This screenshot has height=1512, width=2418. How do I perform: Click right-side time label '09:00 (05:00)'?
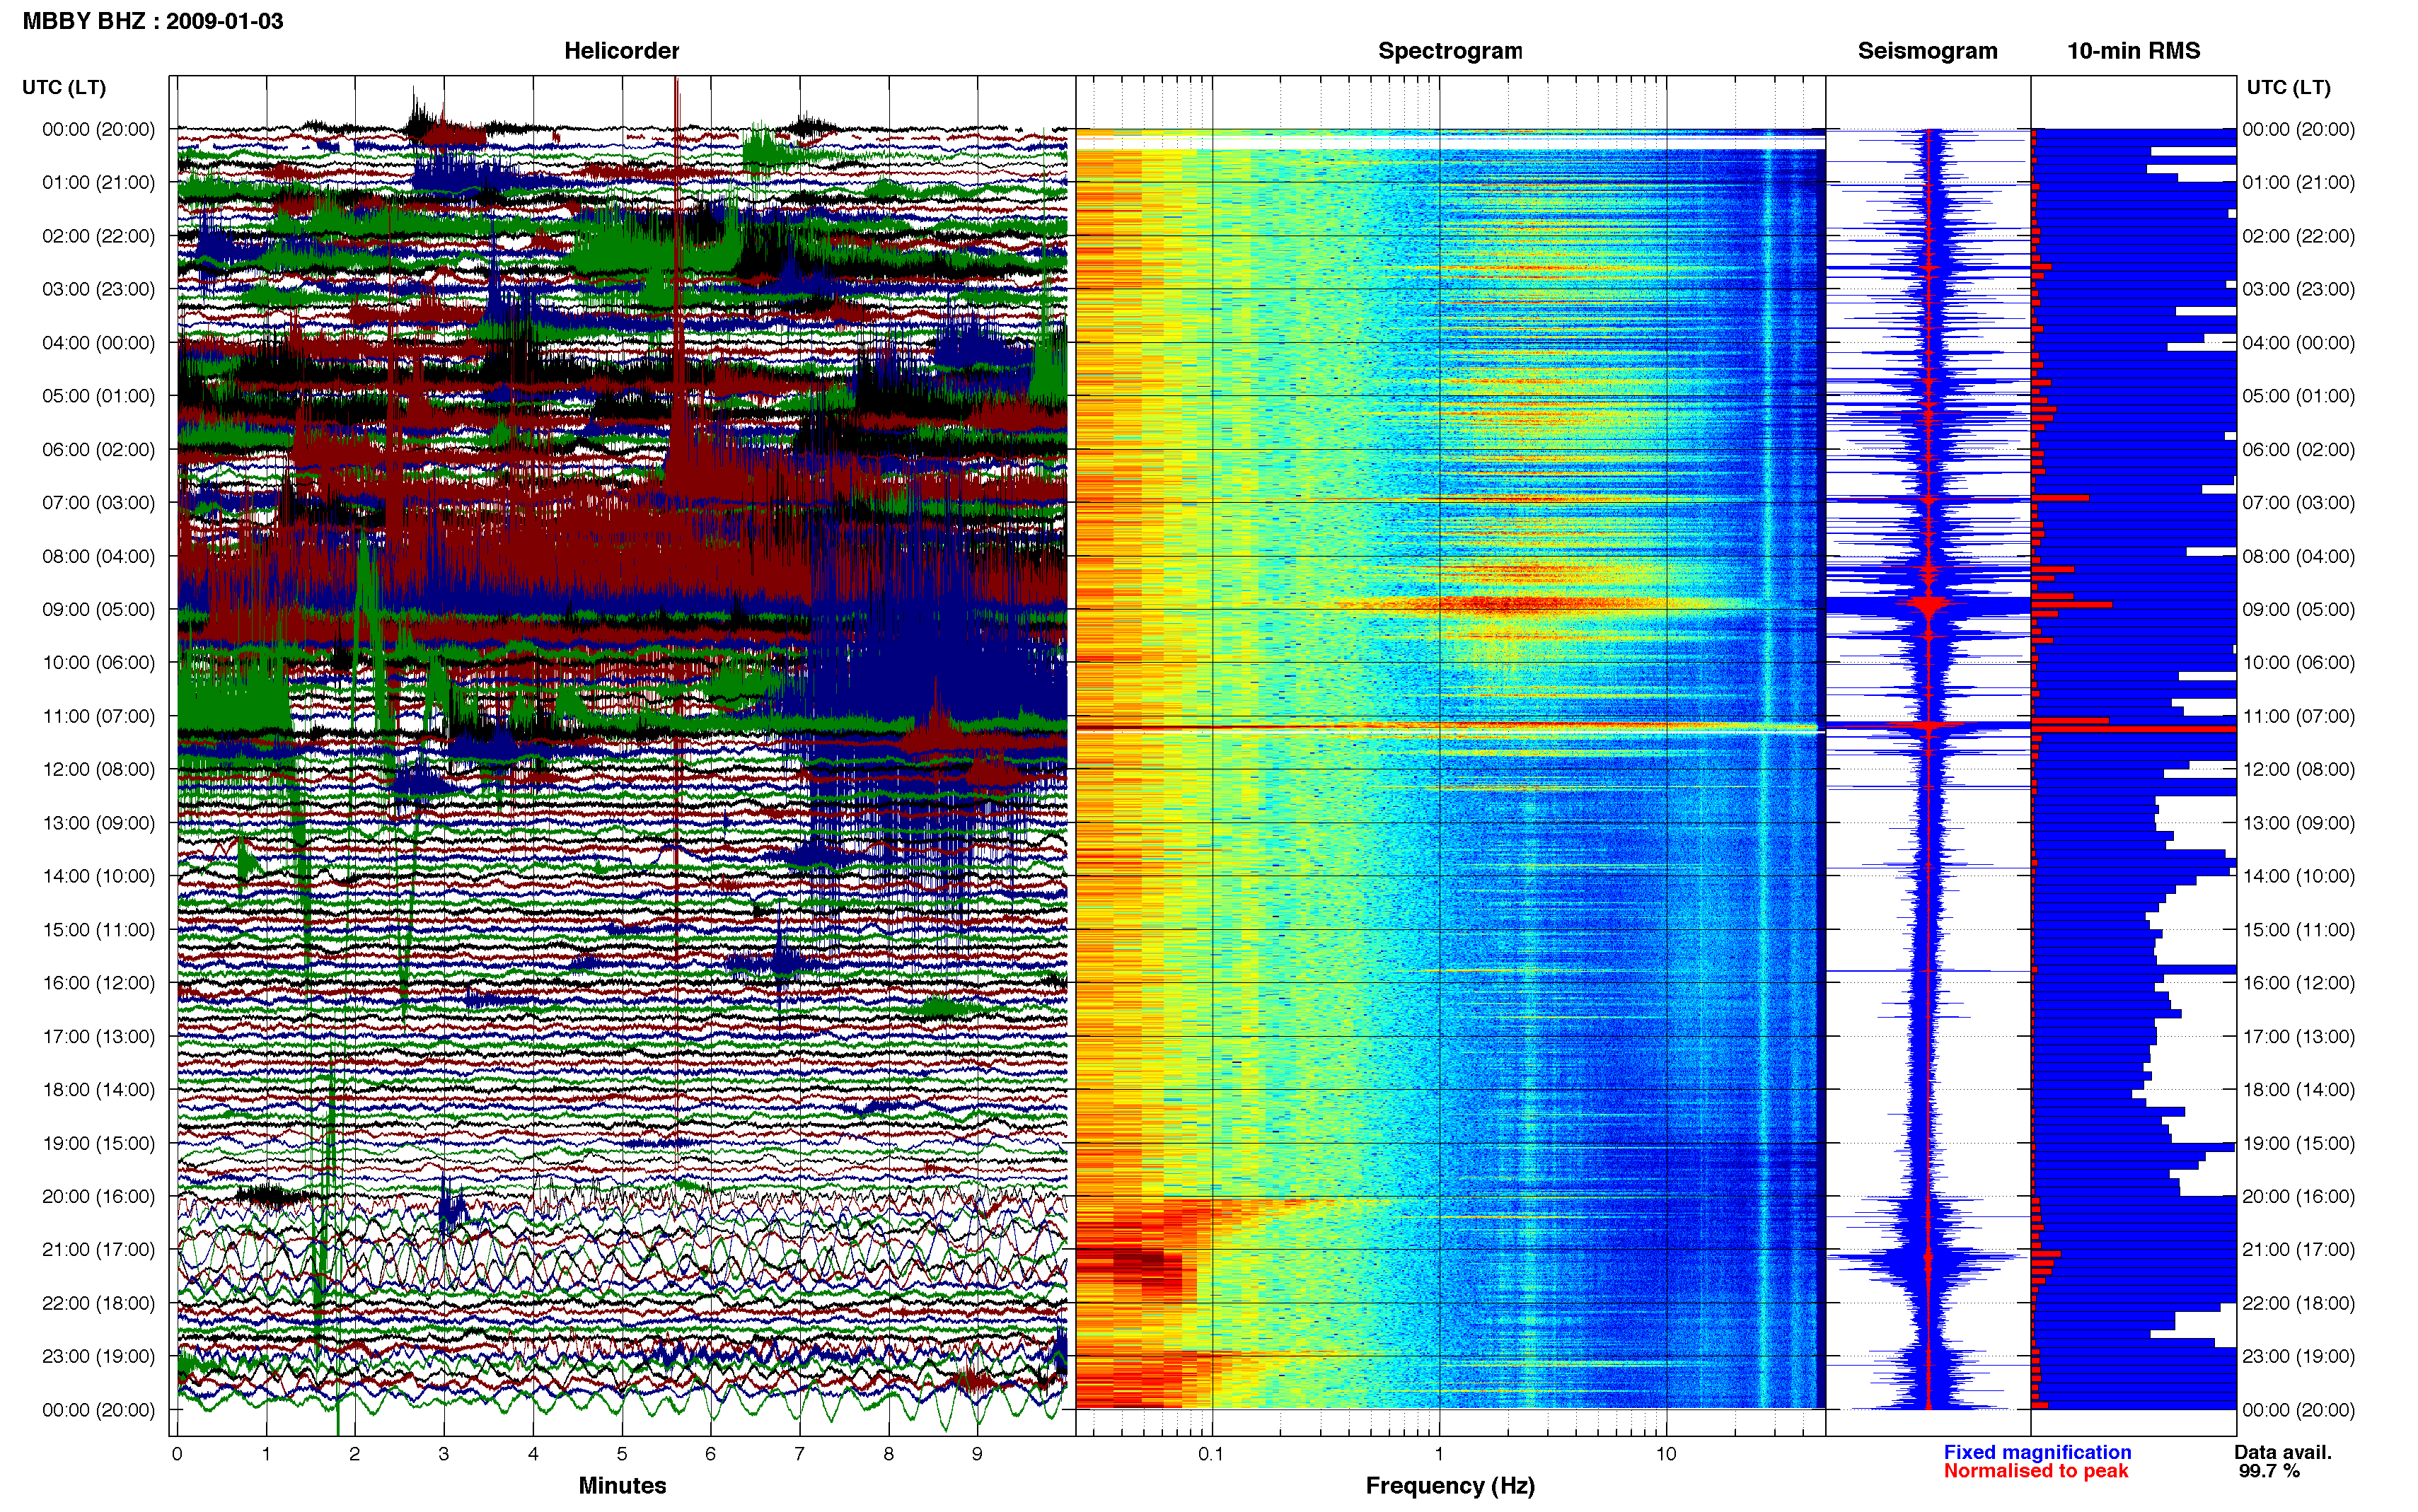pyautogui.click(x=2298, y=610)
